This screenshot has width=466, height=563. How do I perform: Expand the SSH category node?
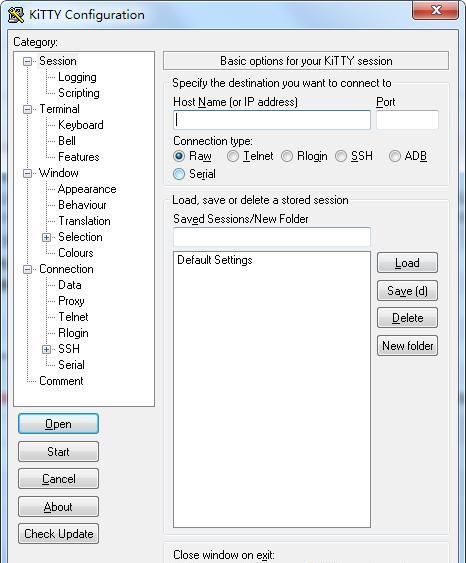[x=46, y=349]
